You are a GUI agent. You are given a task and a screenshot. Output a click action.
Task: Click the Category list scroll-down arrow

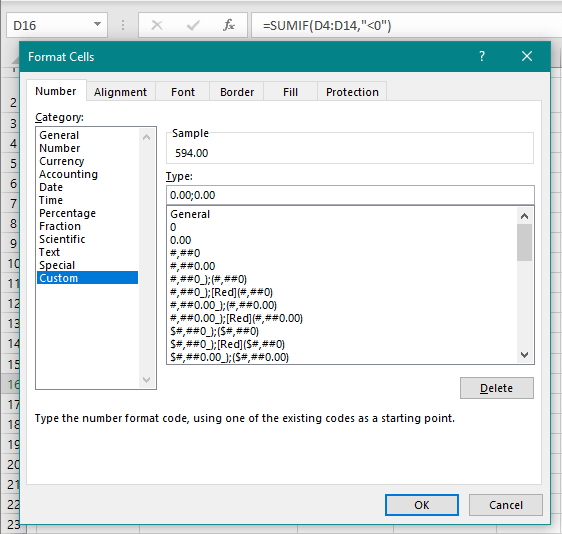146,380
